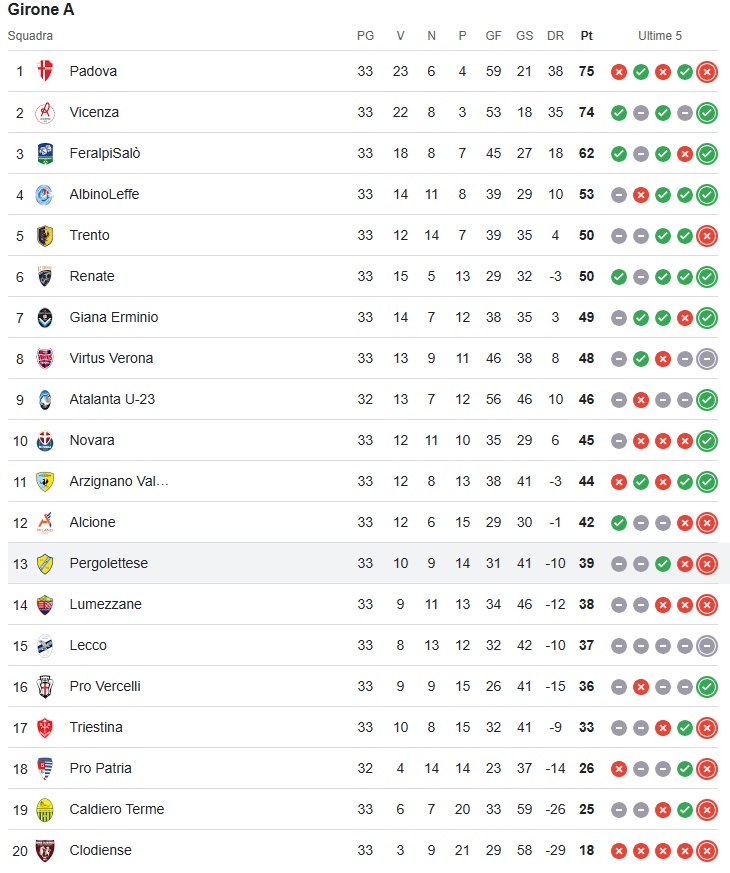Click the Girone A group heading
Viewport: 730px width, 873px height.
tap(41, 10)
